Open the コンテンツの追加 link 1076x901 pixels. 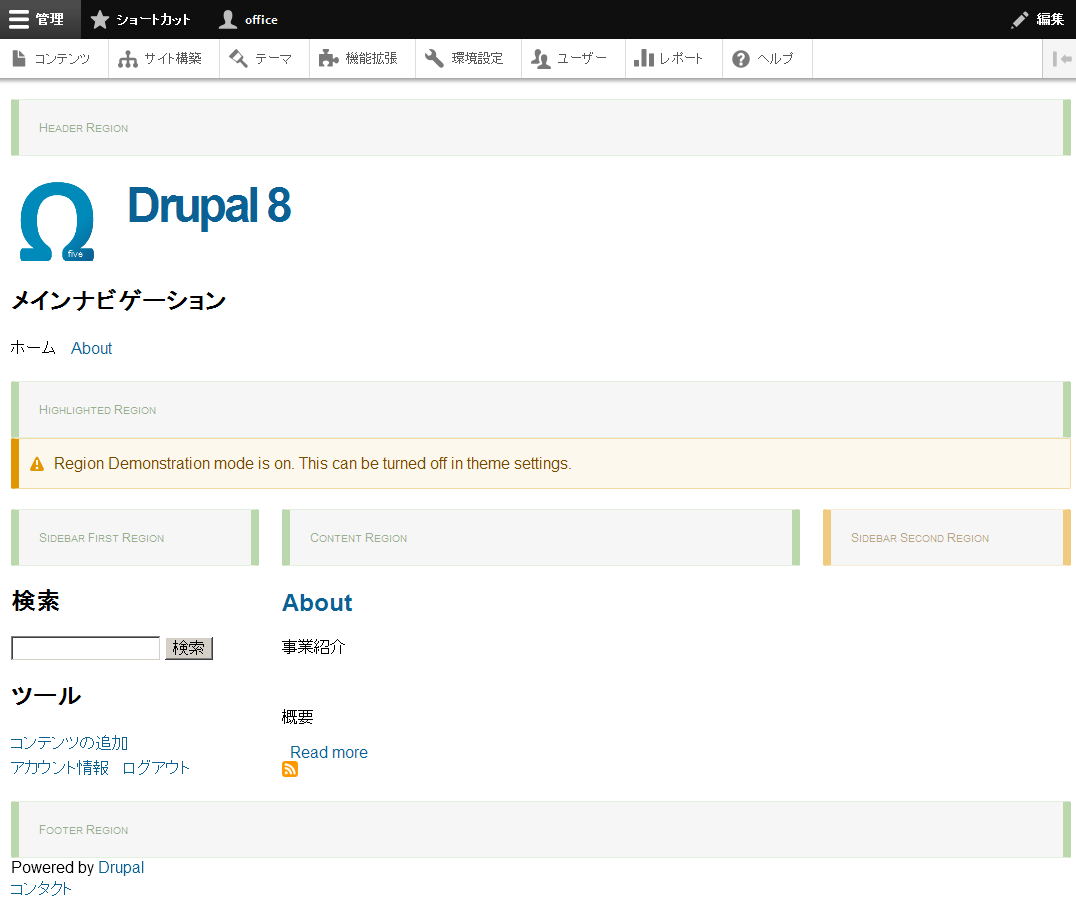69,743
